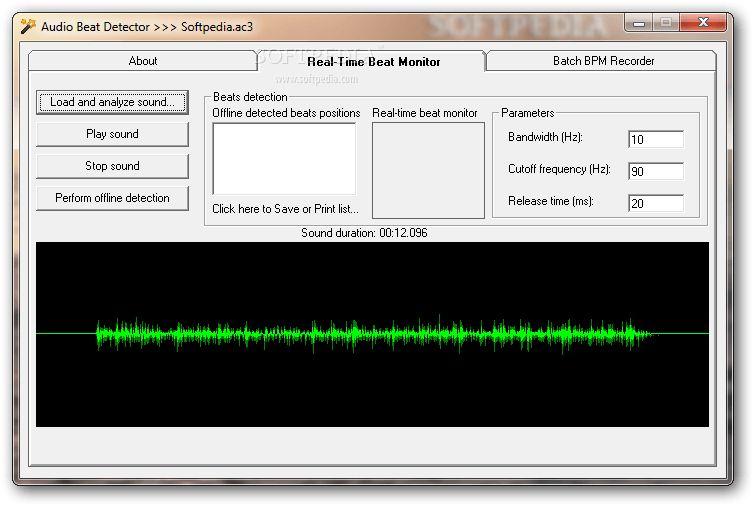Focus the Release time (ms) input field
The width and height of the screenshot is (754, 506).
click(656, 203)
